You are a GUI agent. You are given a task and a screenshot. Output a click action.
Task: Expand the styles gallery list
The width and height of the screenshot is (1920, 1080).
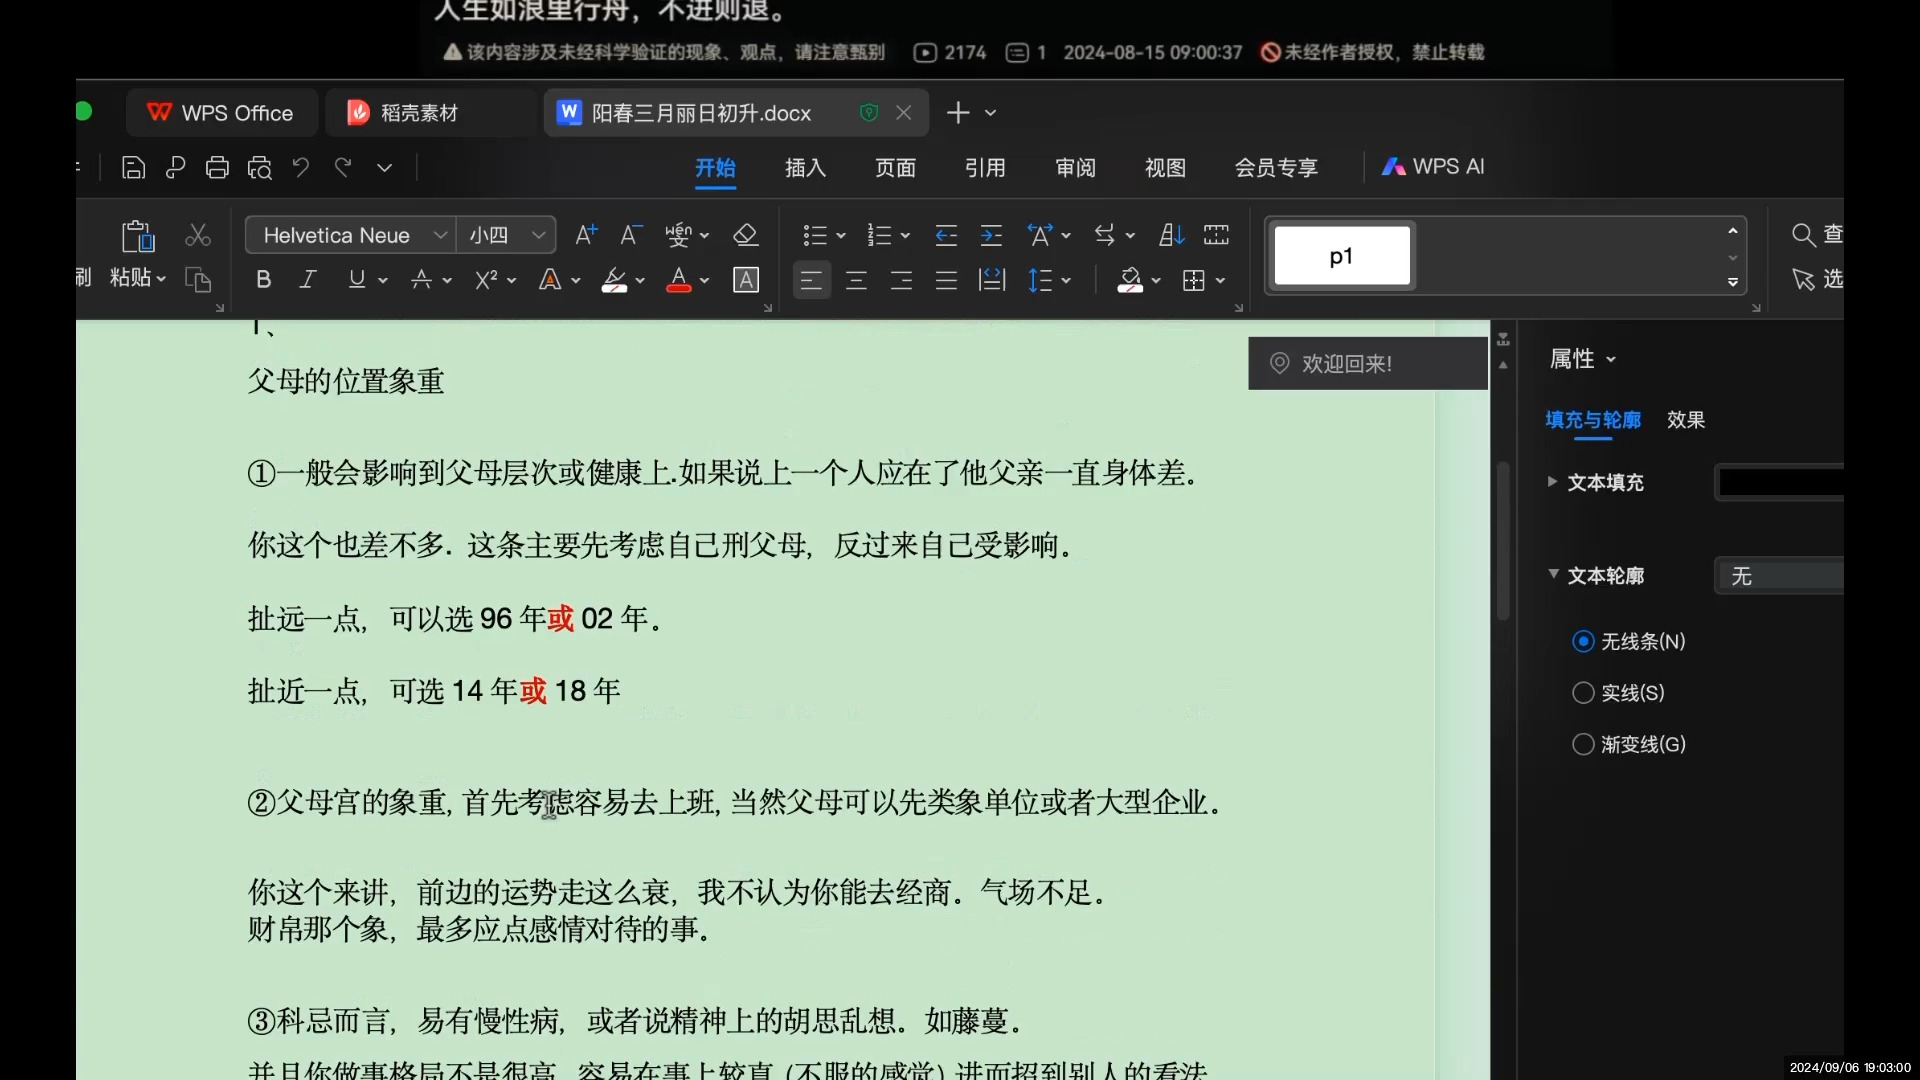pos(1732,283)
